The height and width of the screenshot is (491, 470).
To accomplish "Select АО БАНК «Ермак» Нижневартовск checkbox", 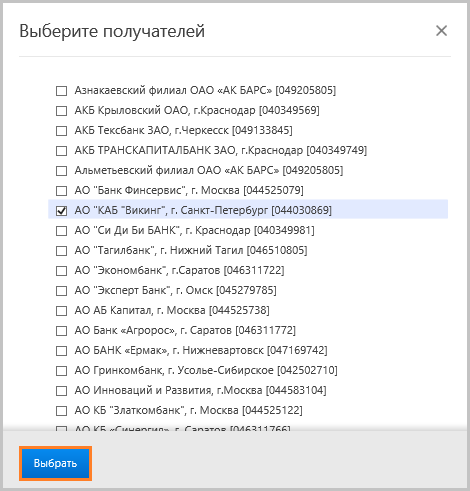I will tap(61, 351).
